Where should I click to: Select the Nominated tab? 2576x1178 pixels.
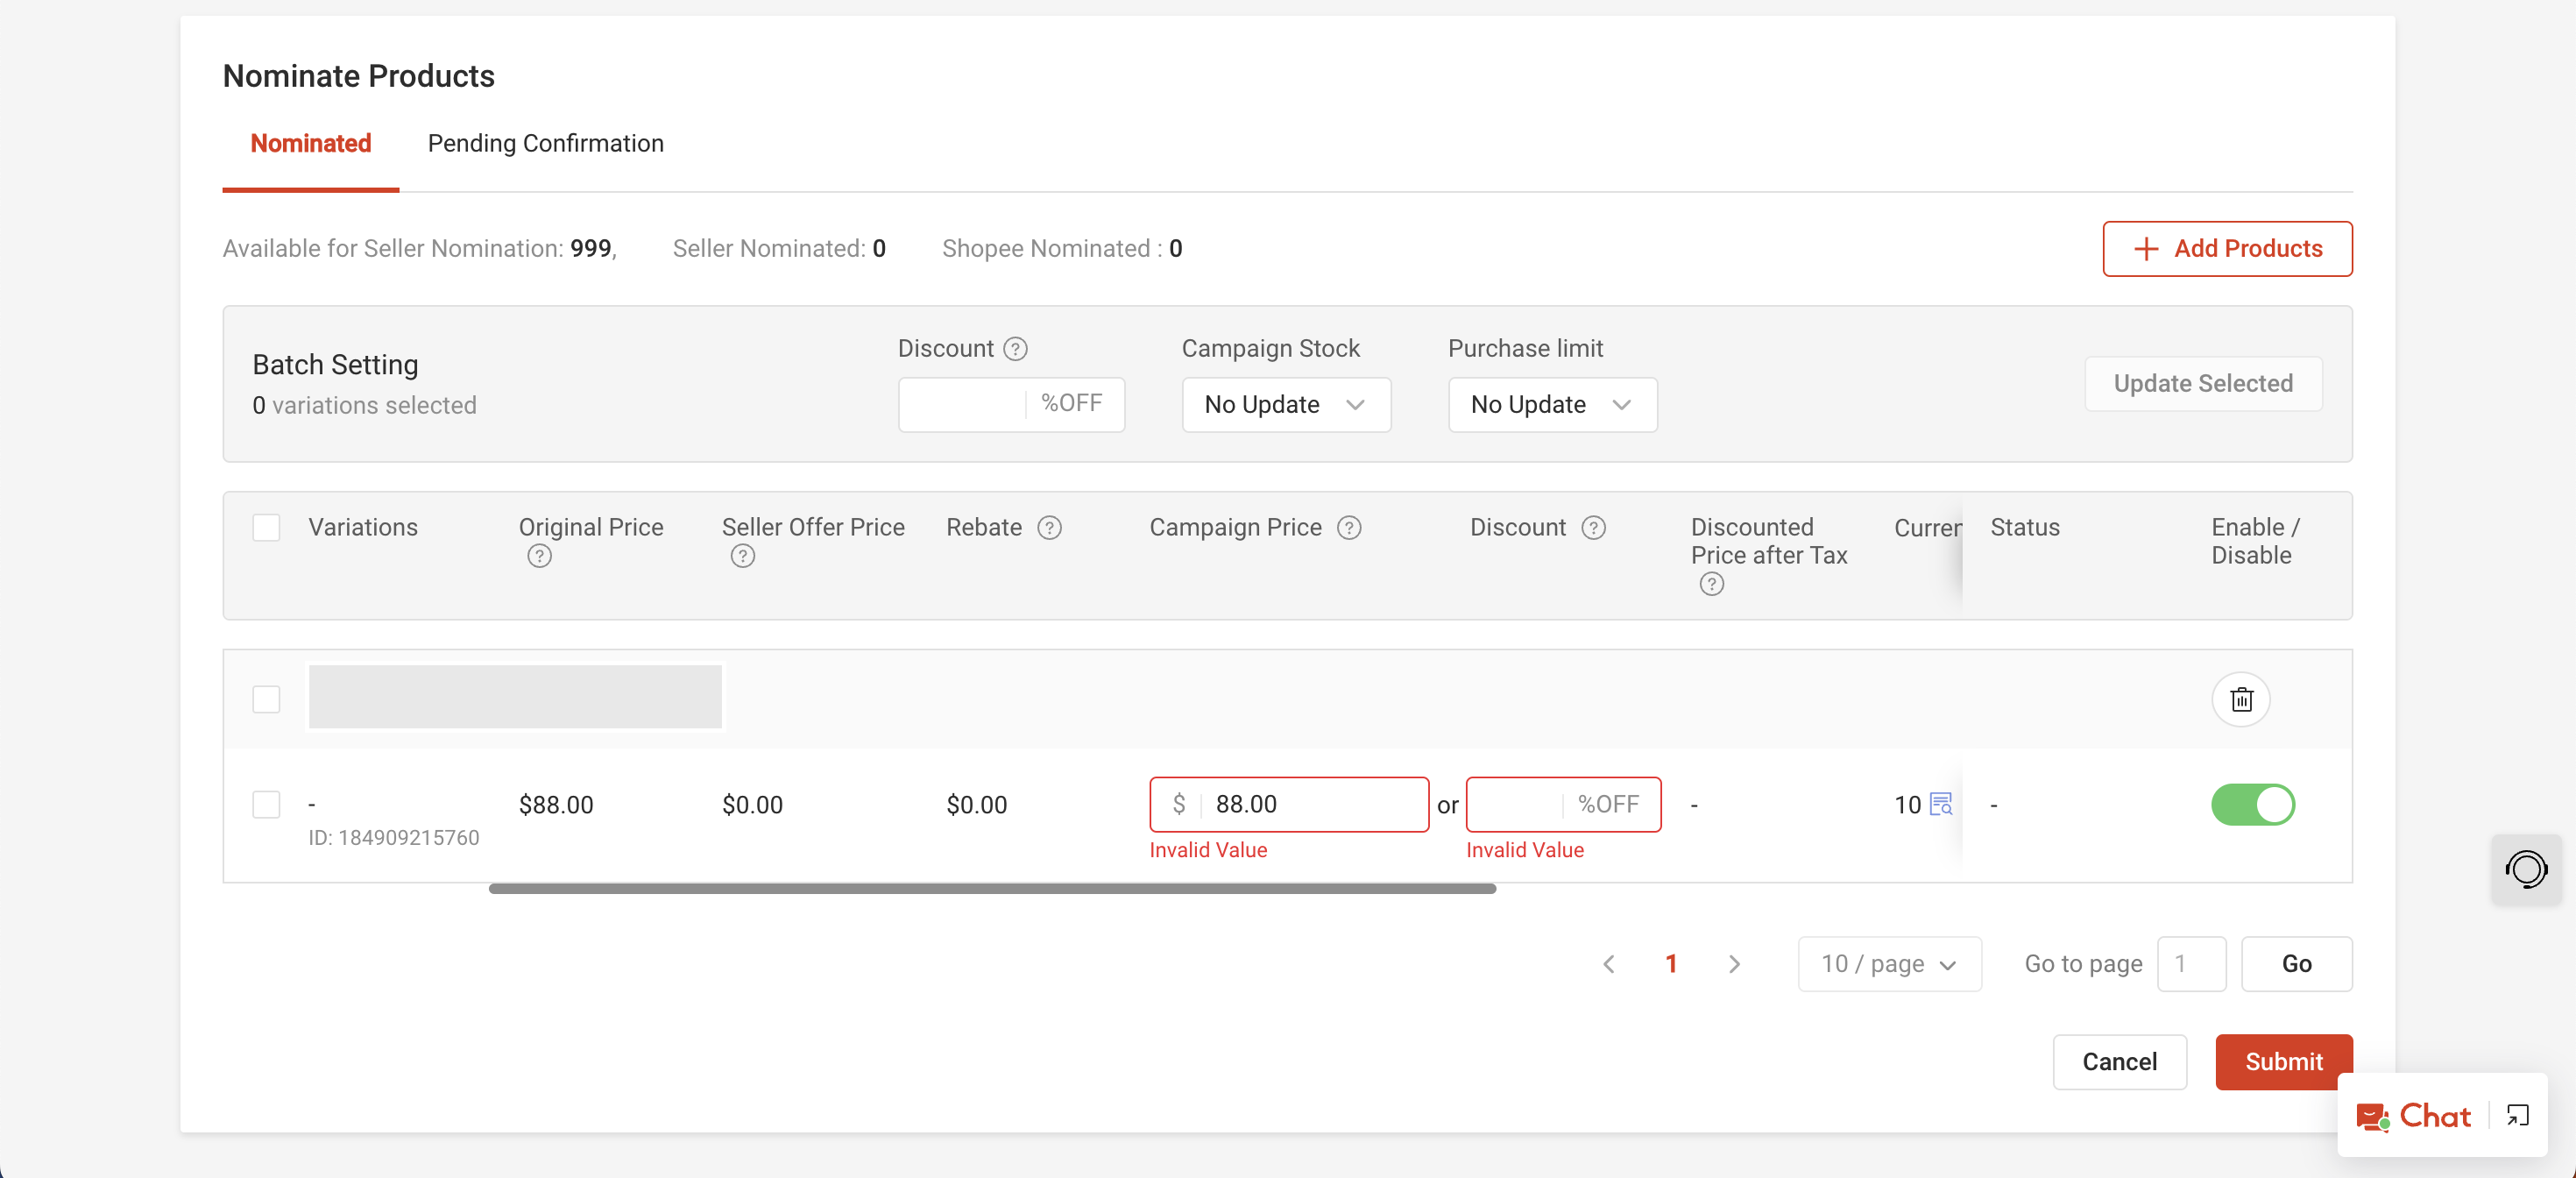coord(310,143)
